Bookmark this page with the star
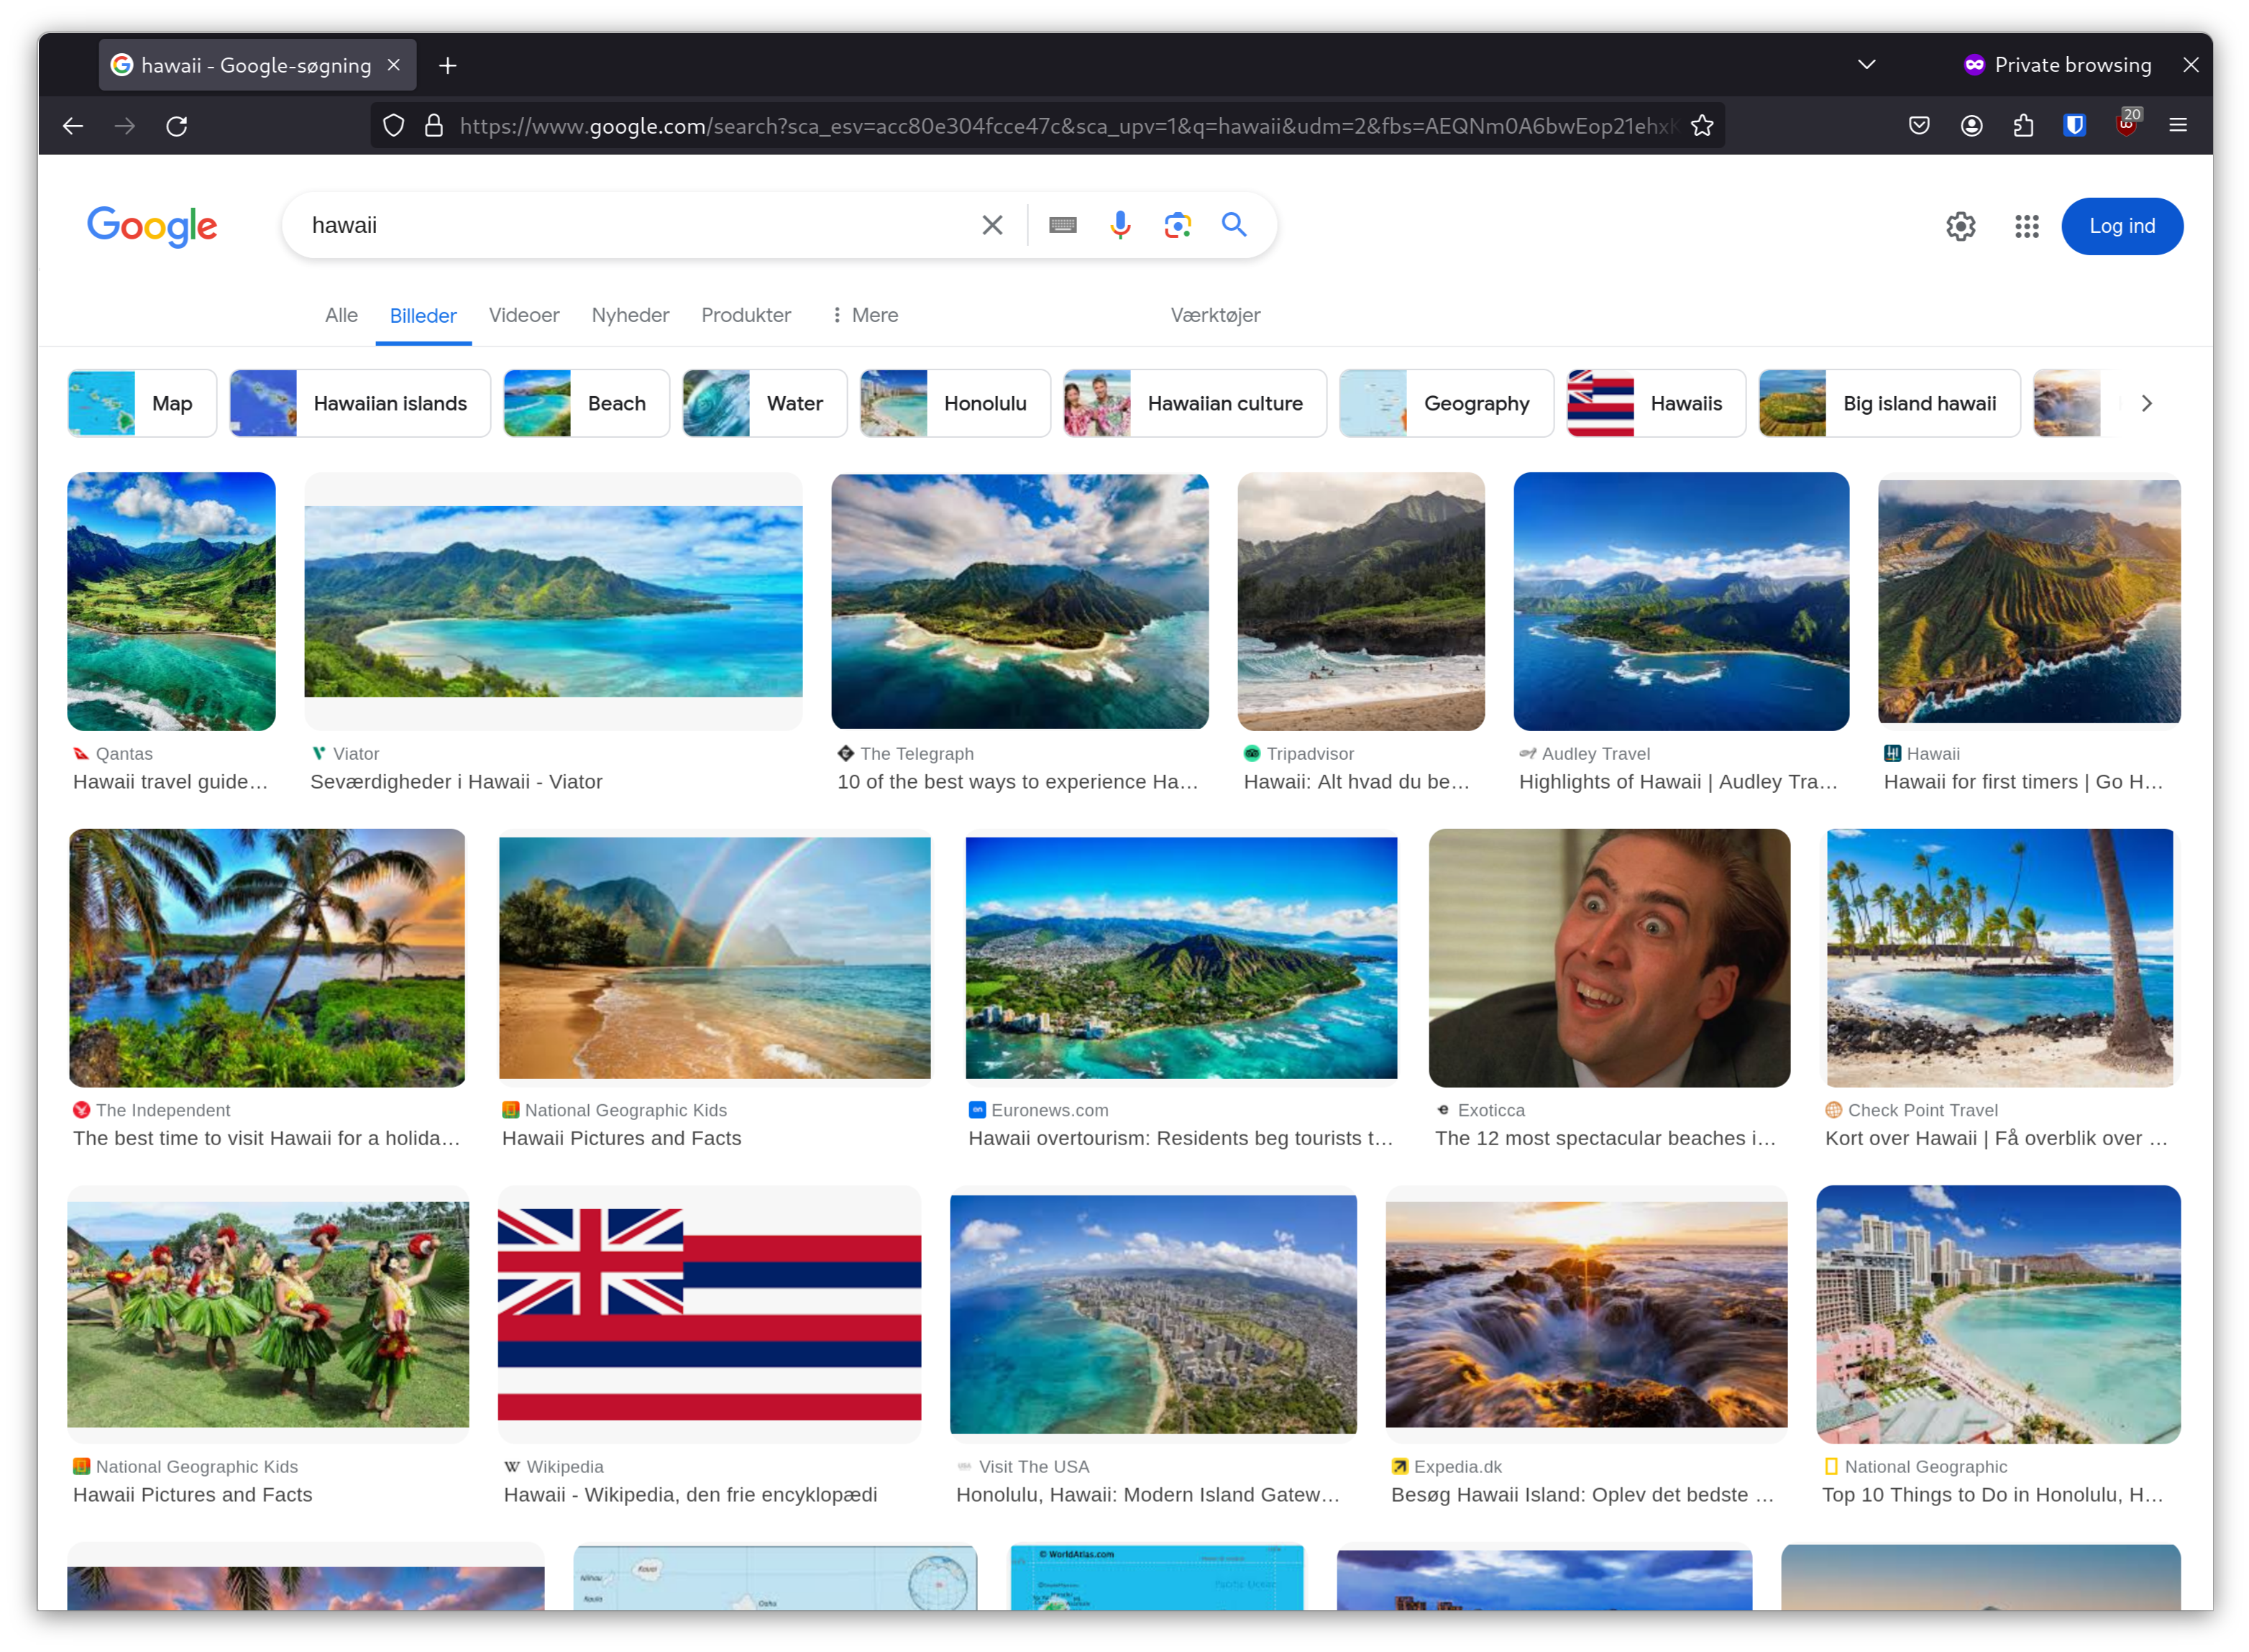This screenshot has width=2249, height=1652. pos(1702,126)
